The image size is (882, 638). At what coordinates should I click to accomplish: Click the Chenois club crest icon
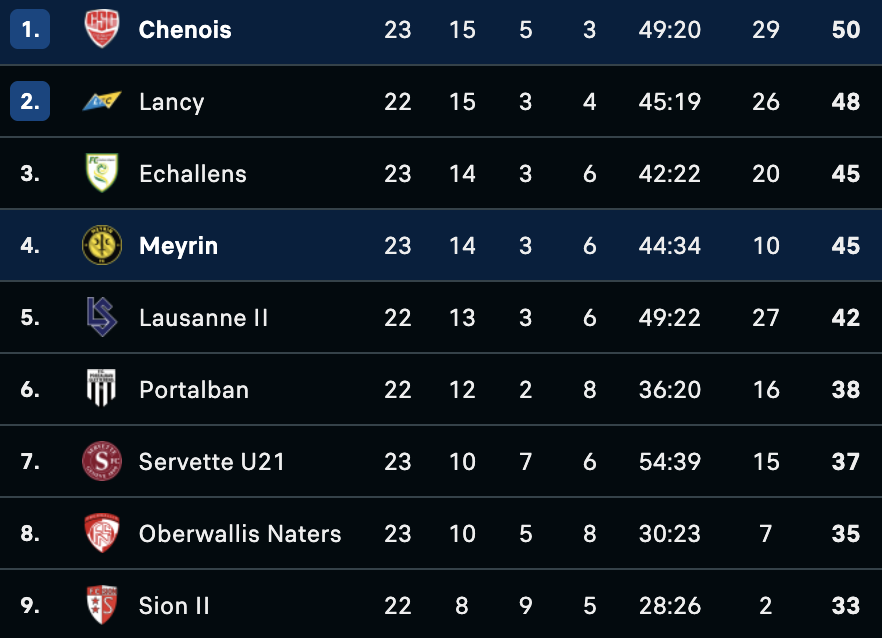point(101,29)
